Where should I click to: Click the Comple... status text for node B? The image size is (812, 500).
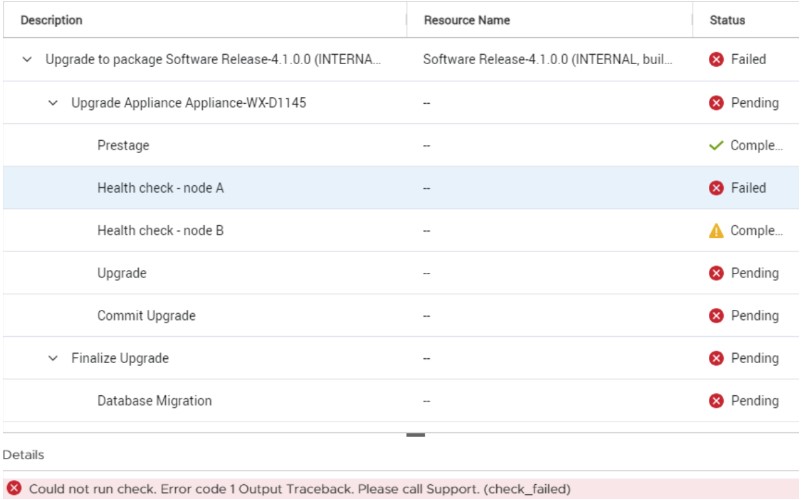point(756,230)
